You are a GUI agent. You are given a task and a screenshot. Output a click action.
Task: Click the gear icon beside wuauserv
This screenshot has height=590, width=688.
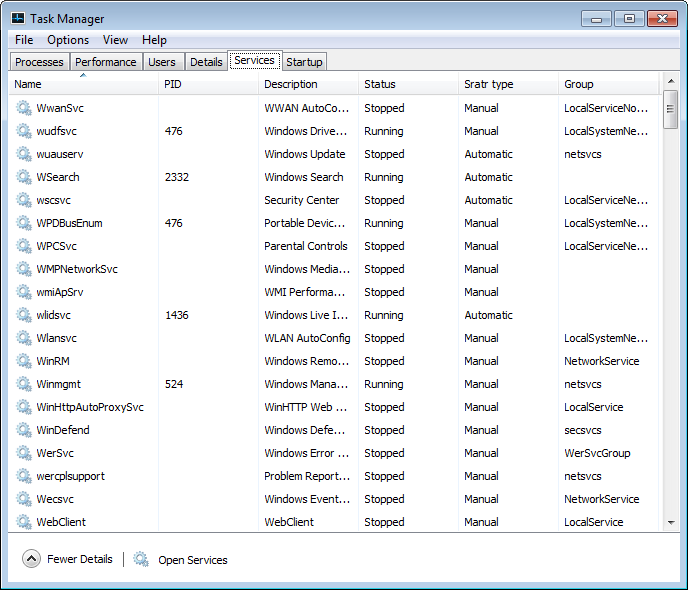click(x=24, y=154)
